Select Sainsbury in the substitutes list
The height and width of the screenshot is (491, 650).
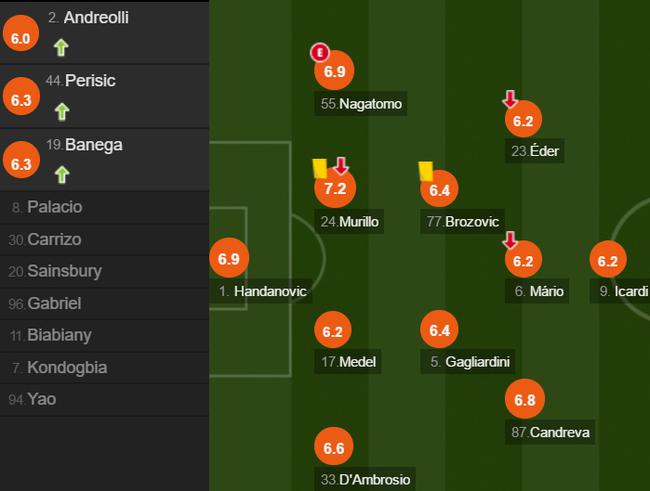pos(104,271)
